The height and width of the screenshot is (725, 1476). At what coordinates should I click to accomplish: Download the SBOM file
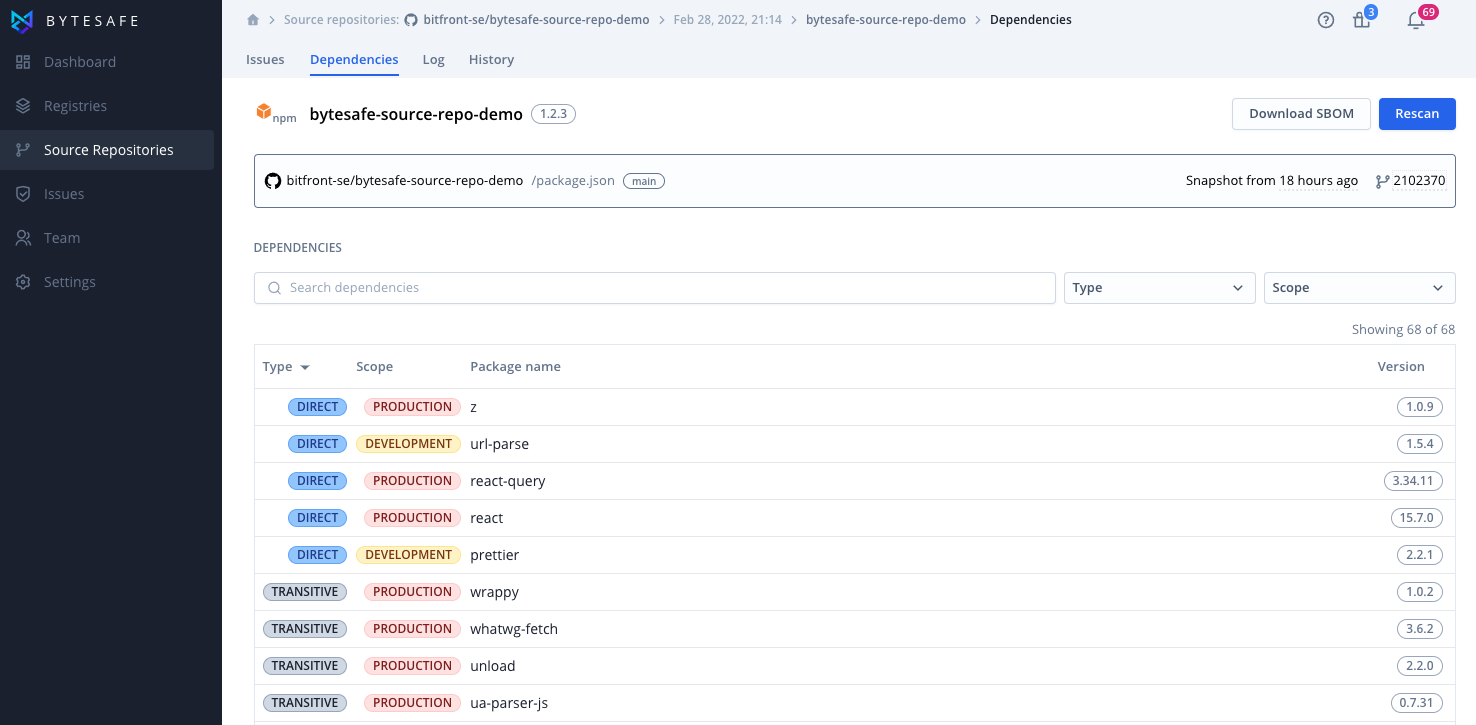[1301, 113]
